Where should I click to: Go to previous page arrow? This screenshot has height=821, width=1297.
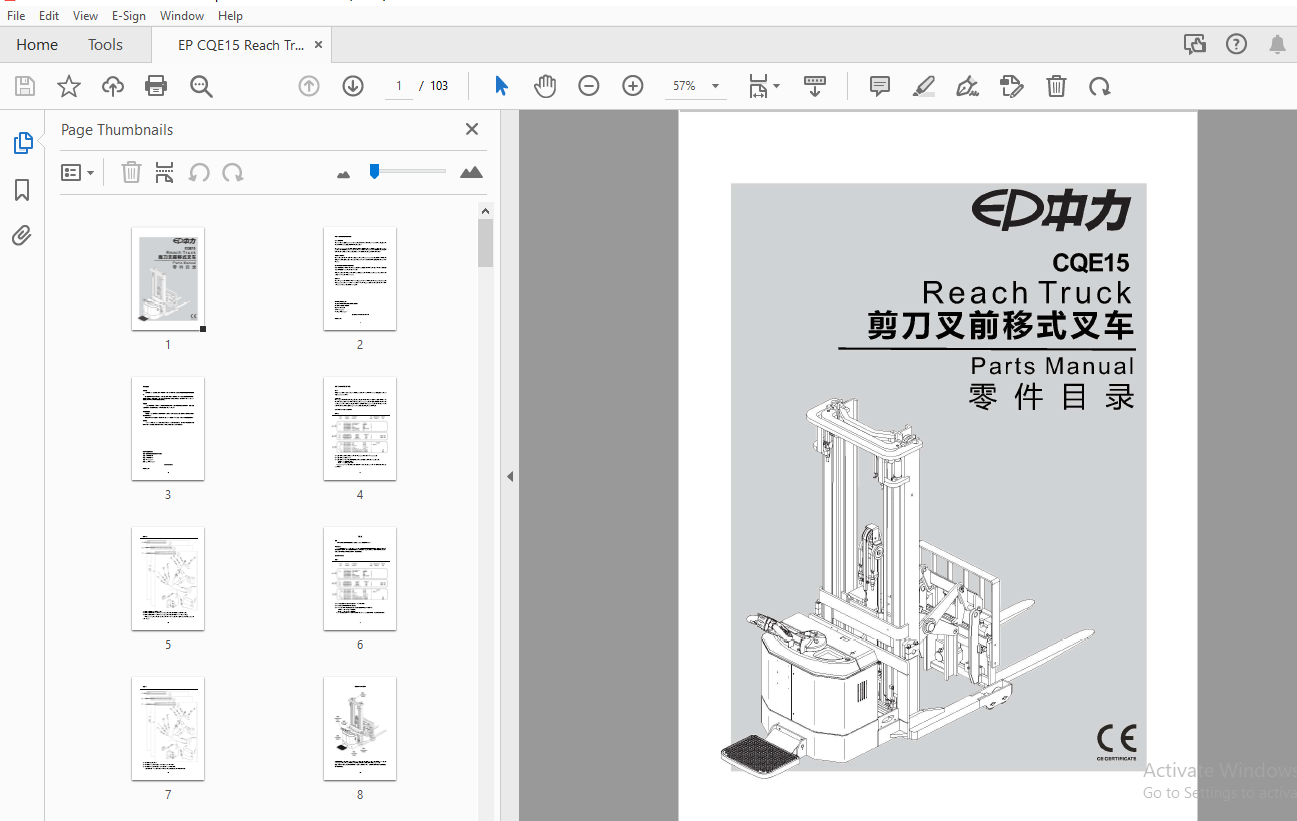pos(309,86)
